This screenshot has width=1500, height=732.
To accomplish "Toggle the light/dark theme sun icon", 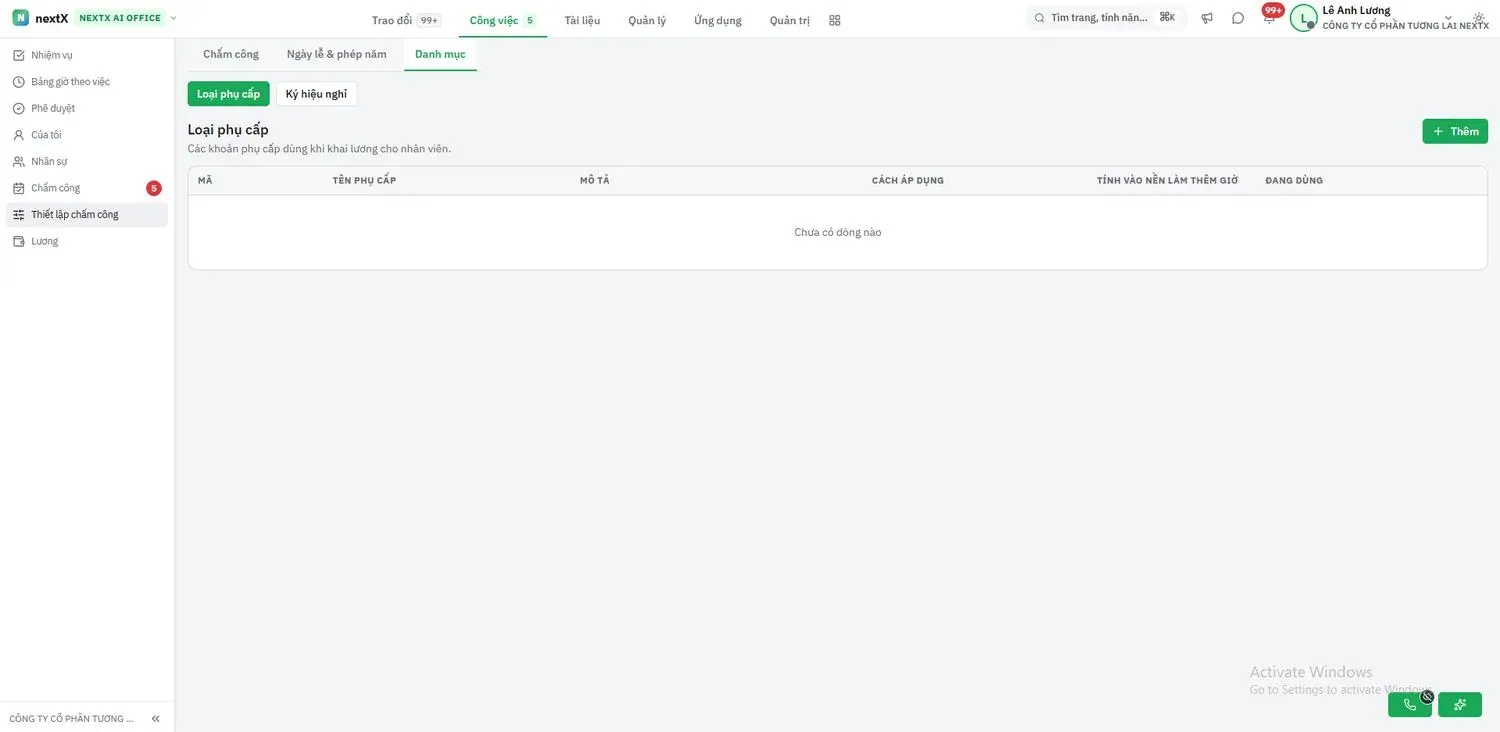I will click(1479, 18).
